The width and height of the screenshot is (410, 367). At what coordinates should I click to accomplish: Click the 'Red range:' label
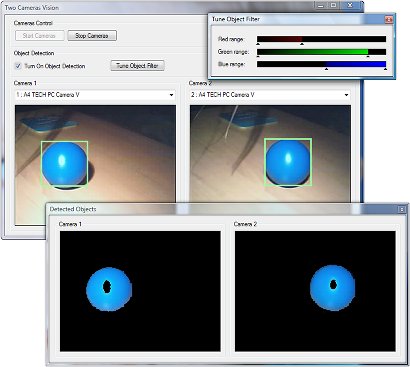tap(231, 39)
